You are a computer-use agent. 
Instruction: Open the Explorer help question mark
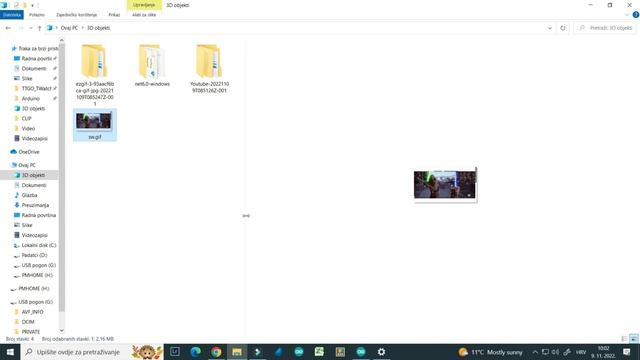point(636,15)
